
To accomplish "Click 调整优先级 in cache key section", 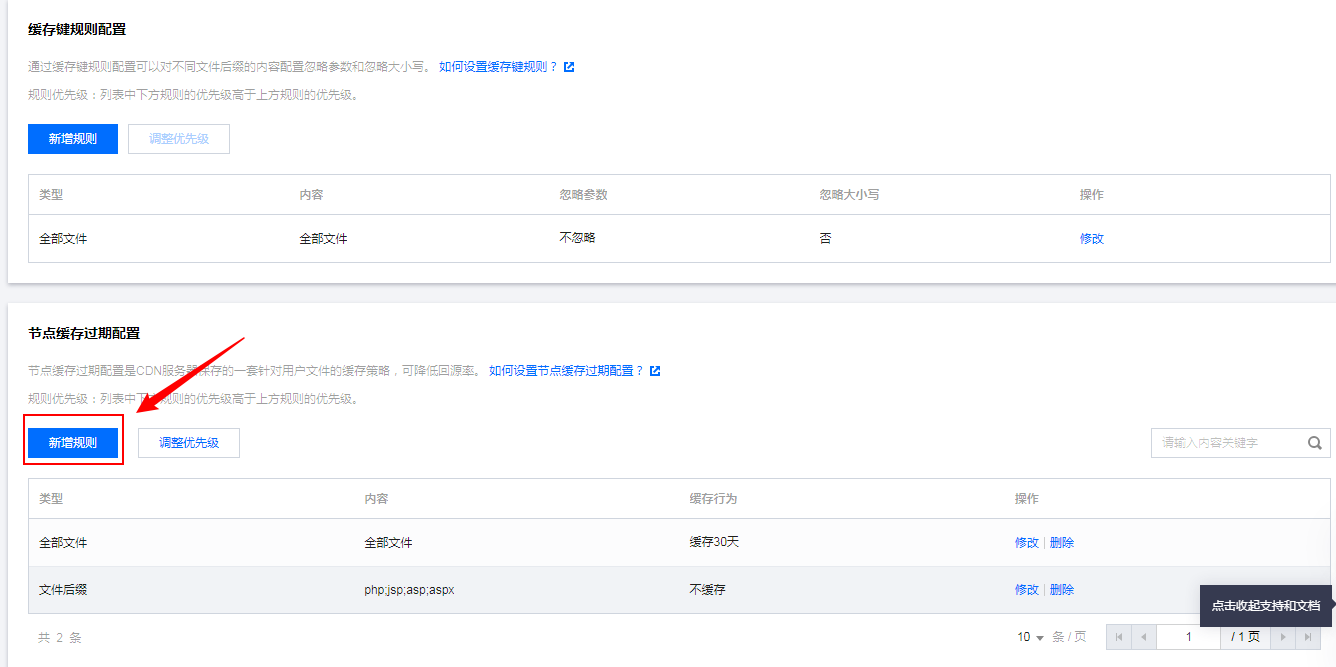I will coord(178,138).
